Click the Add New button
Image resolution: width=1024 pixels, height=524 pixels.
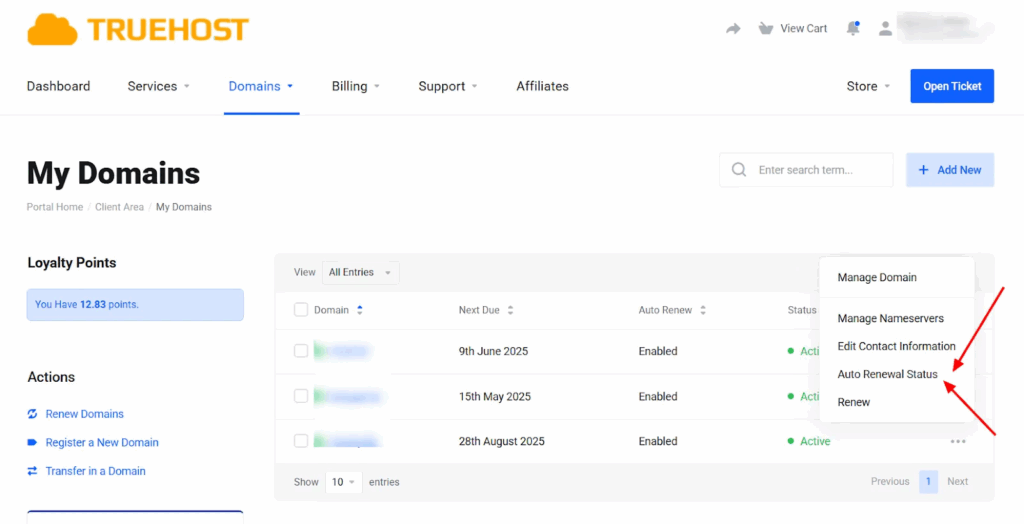(x=950, y=170)
